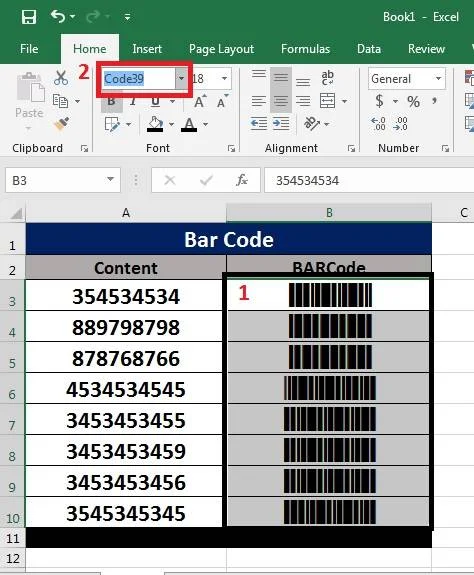Image resolution: width=474 pixels, height=575 pixels.
Task: Switch to the Data tab
Action: [369, 49]
